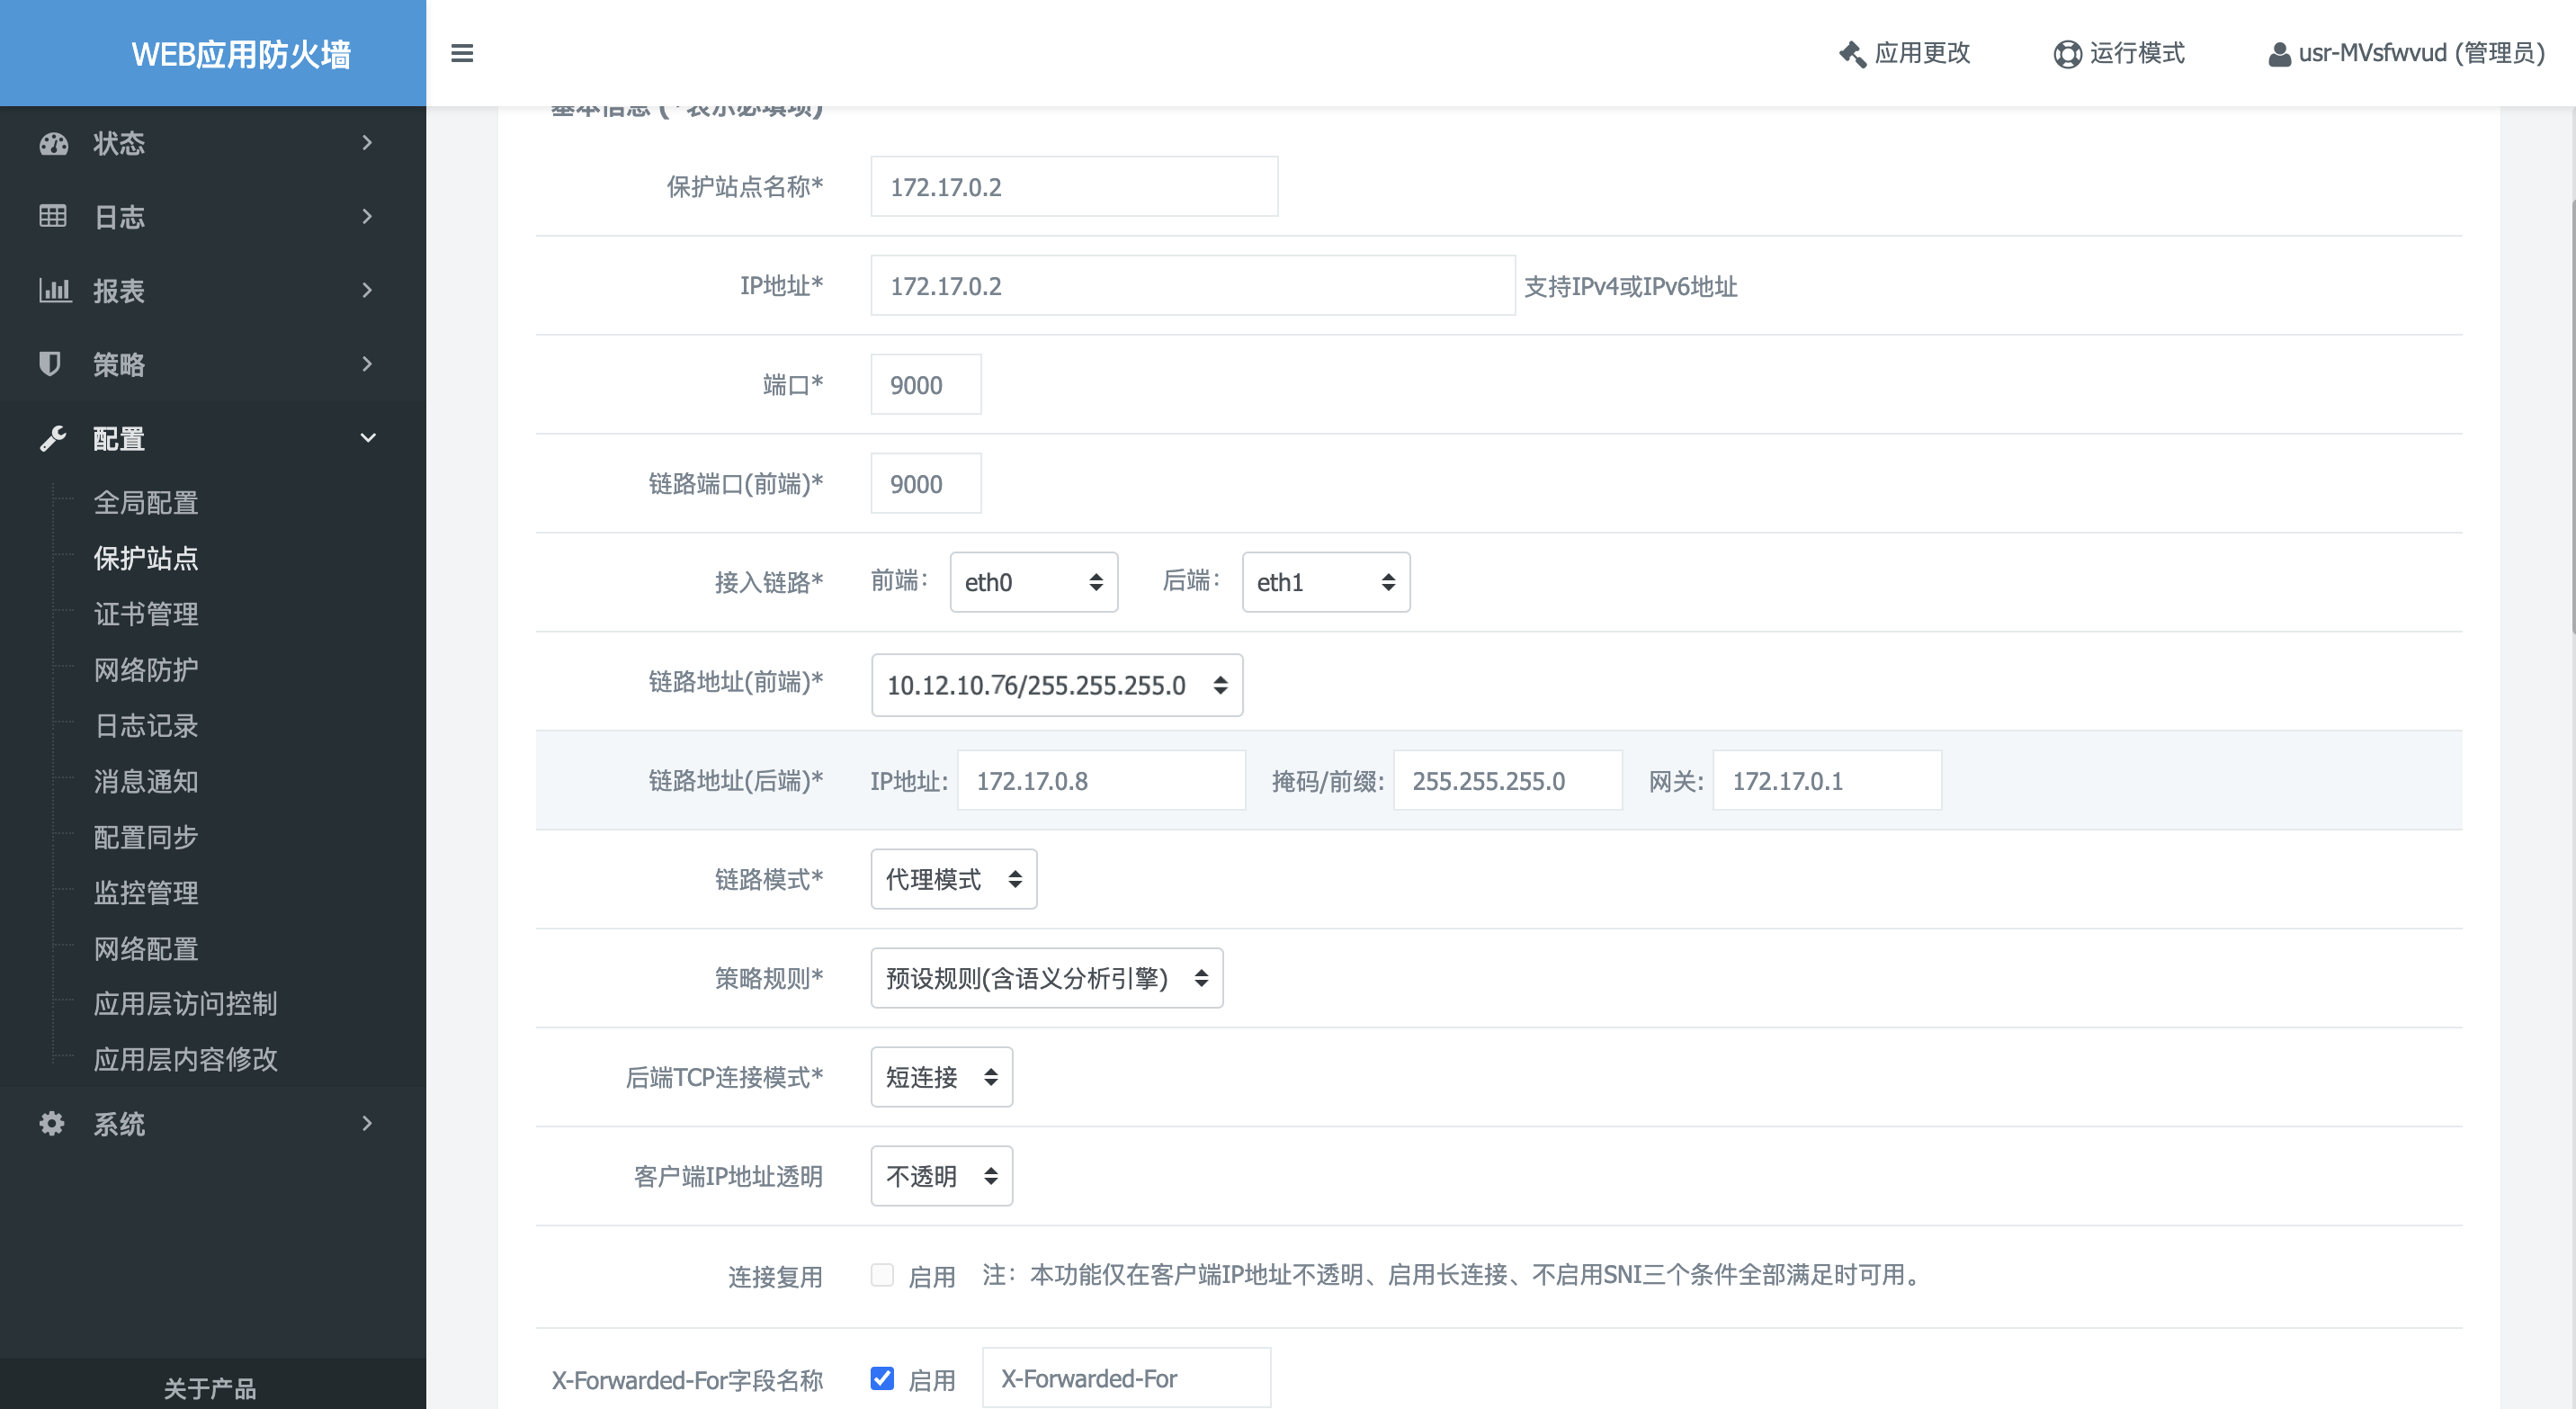Select the 后端TCP连接模式 短连接 dropdown

936,1078
